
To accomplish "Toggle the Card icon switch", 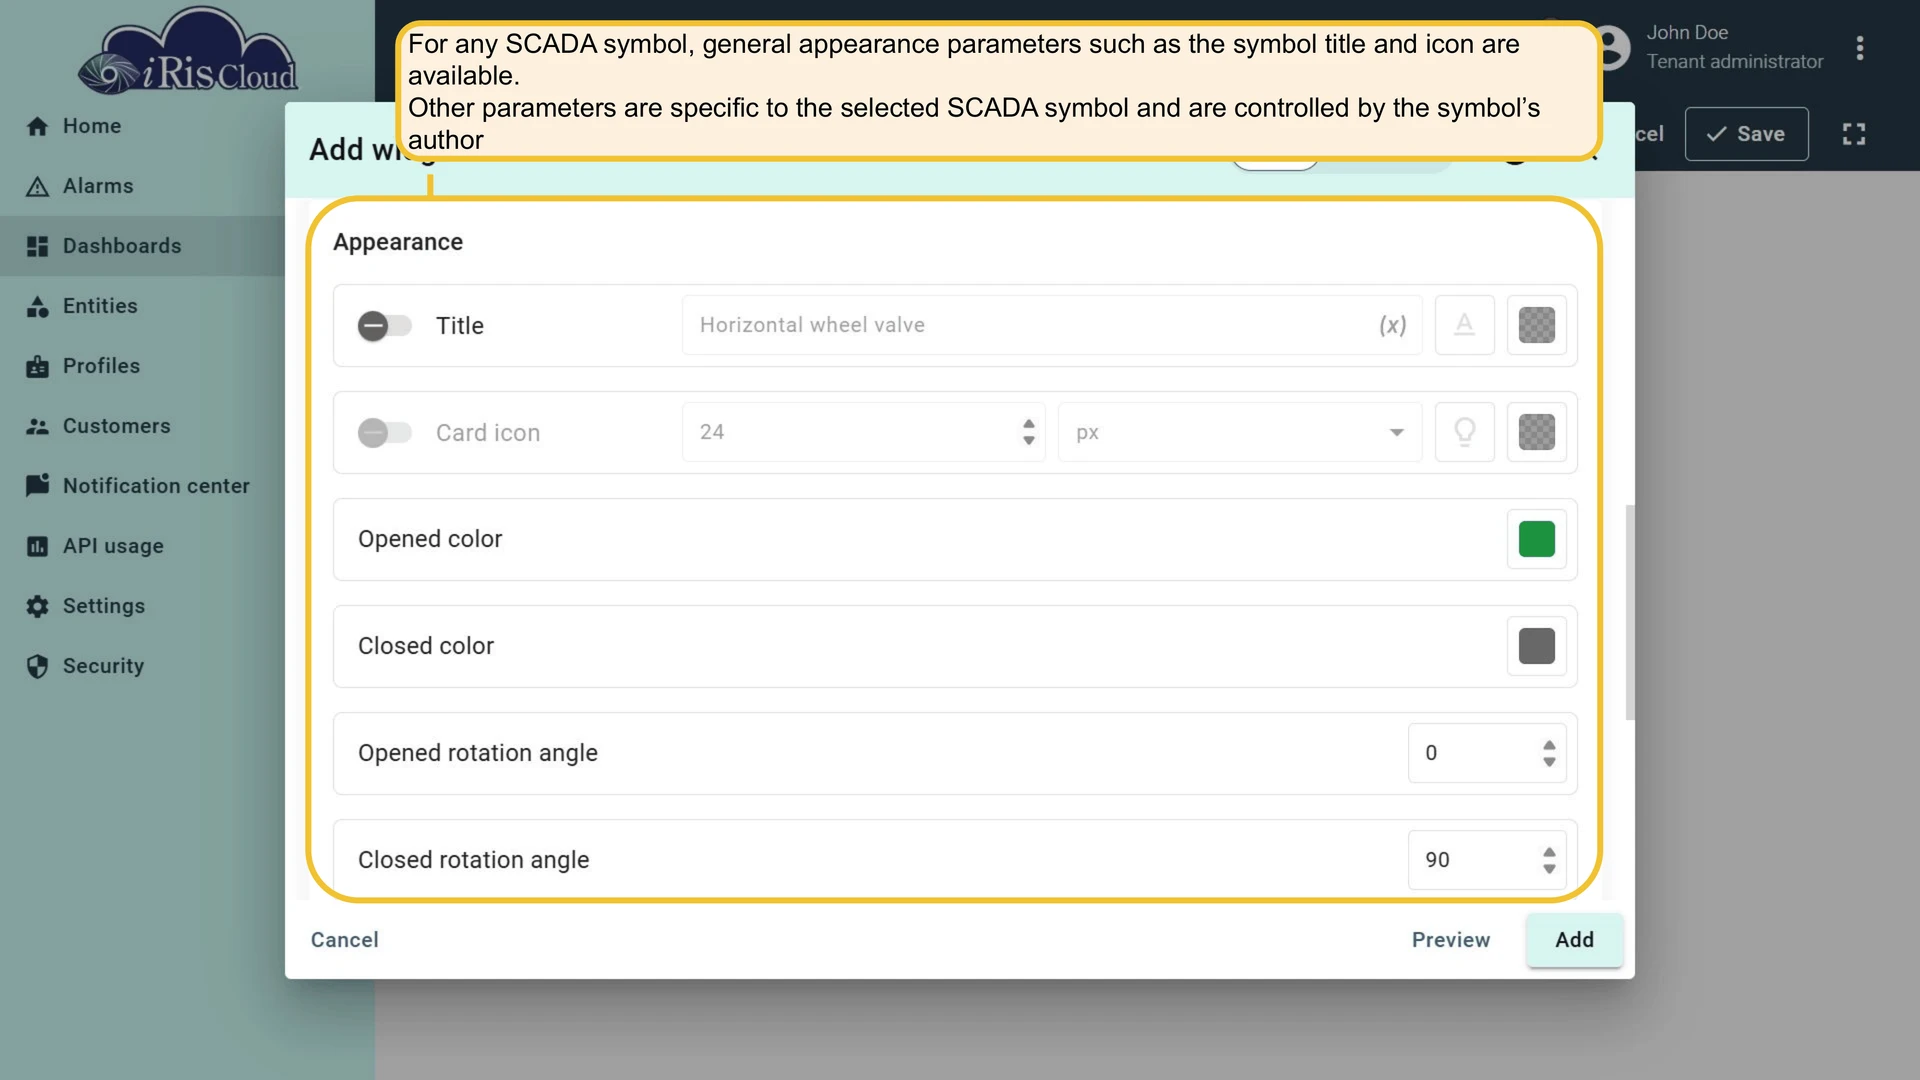I will pos(385,433).
